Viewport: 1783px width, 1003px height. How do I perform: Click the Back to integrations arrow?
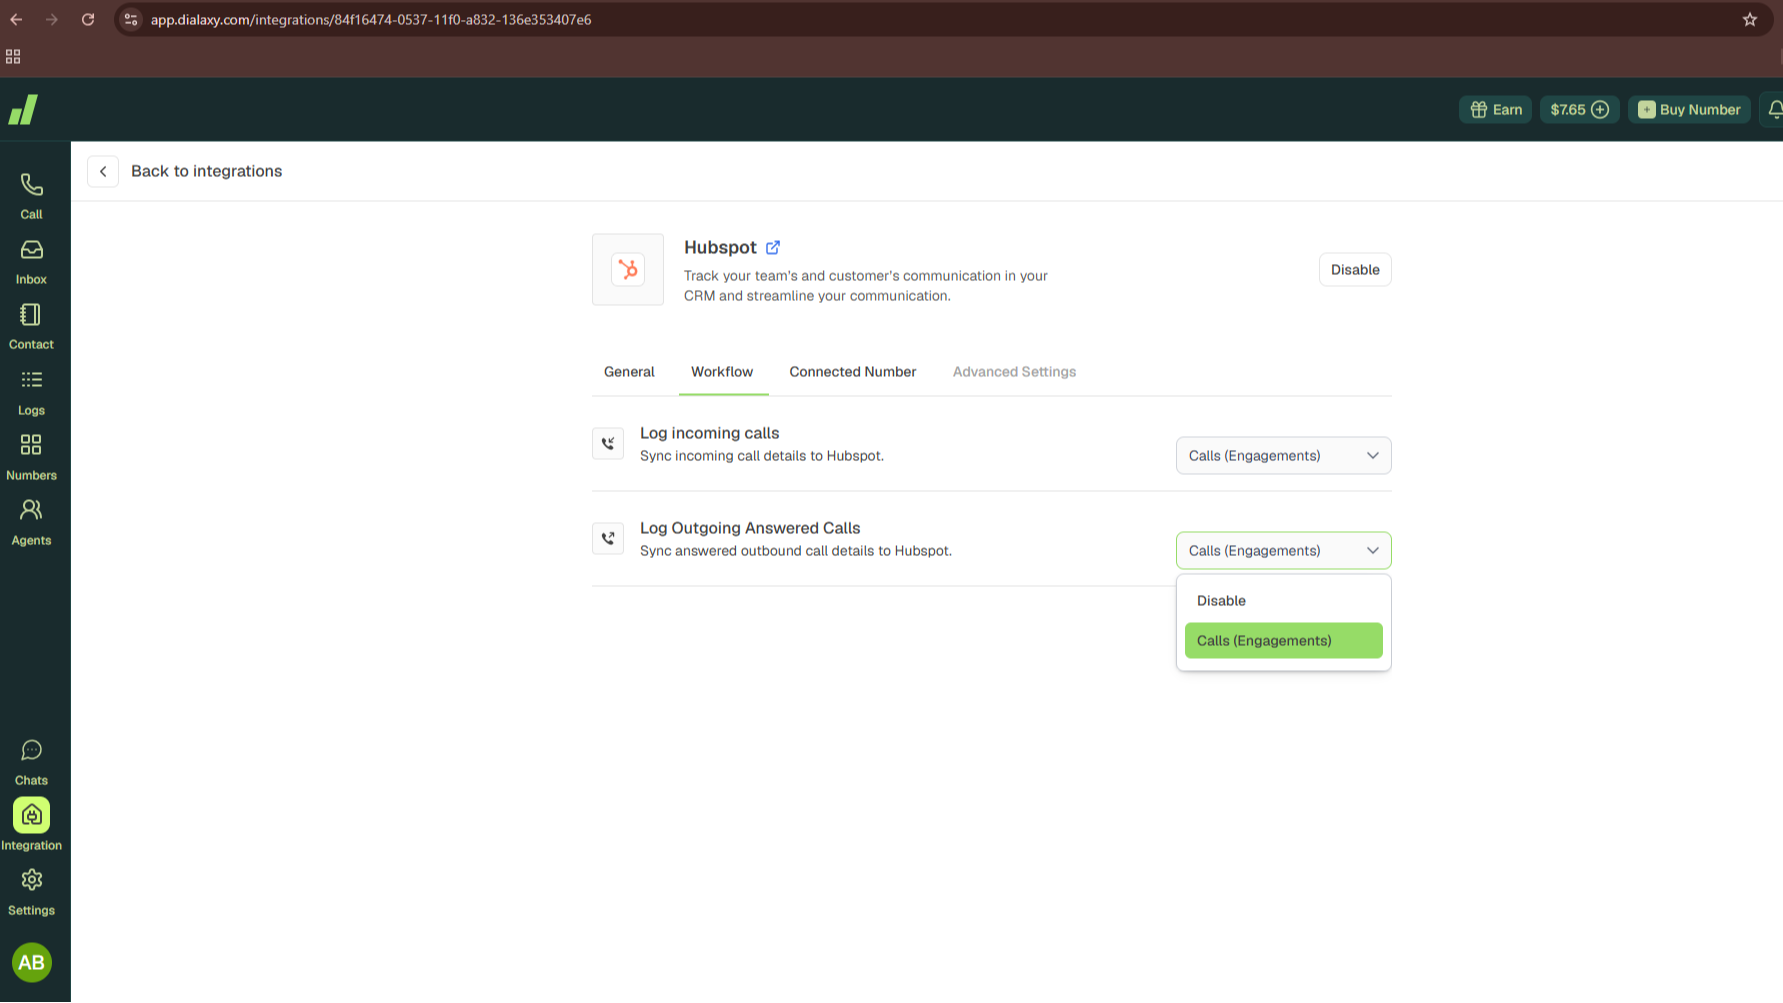click(103, 172)
